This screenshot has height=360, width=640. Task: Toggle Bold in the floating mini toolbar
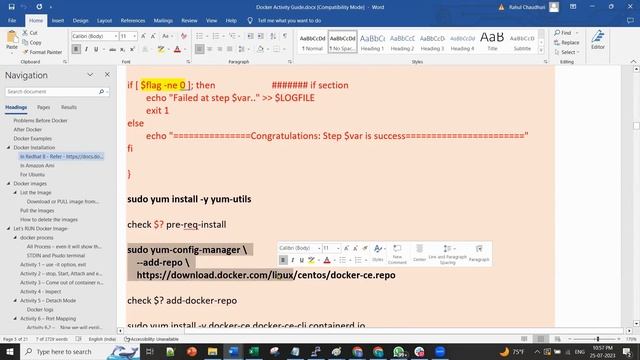(x=283, y=260)
